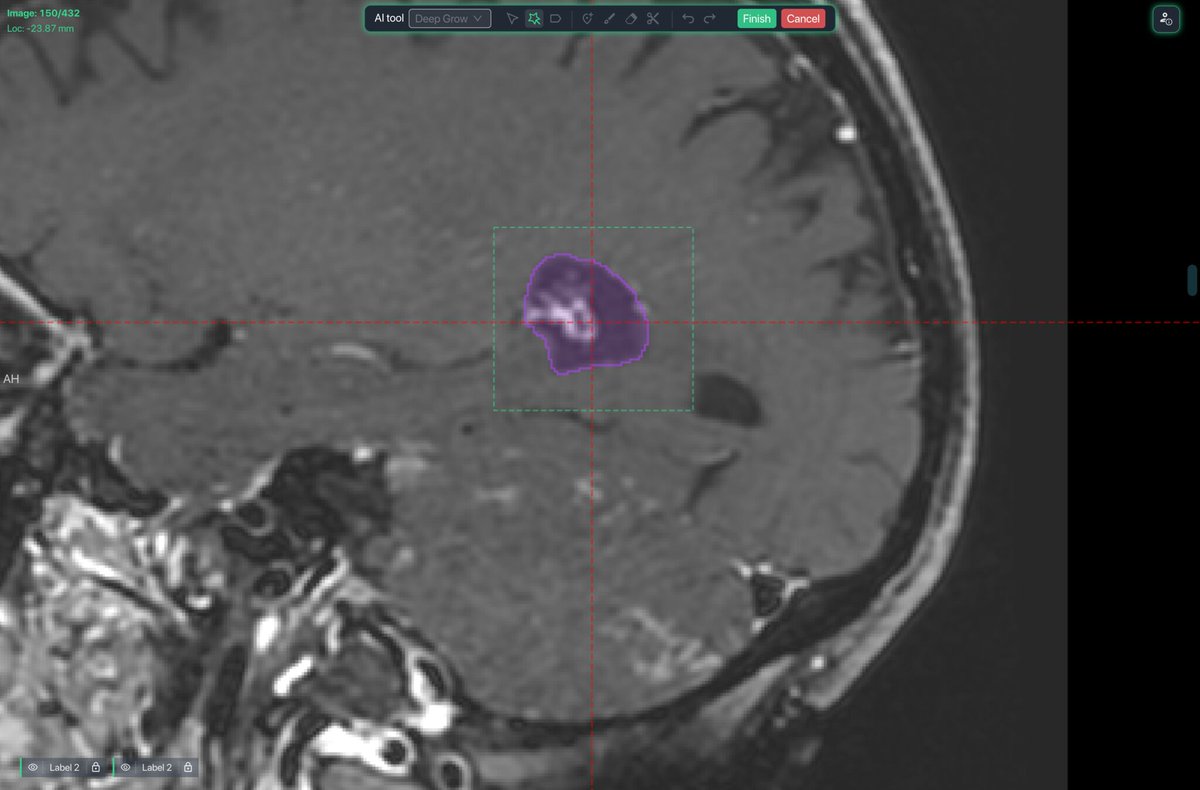This screenshot has width=1200, height=790.
Task: Select the label tag tool
Action: pyautogui.click(x=556, y=18)
